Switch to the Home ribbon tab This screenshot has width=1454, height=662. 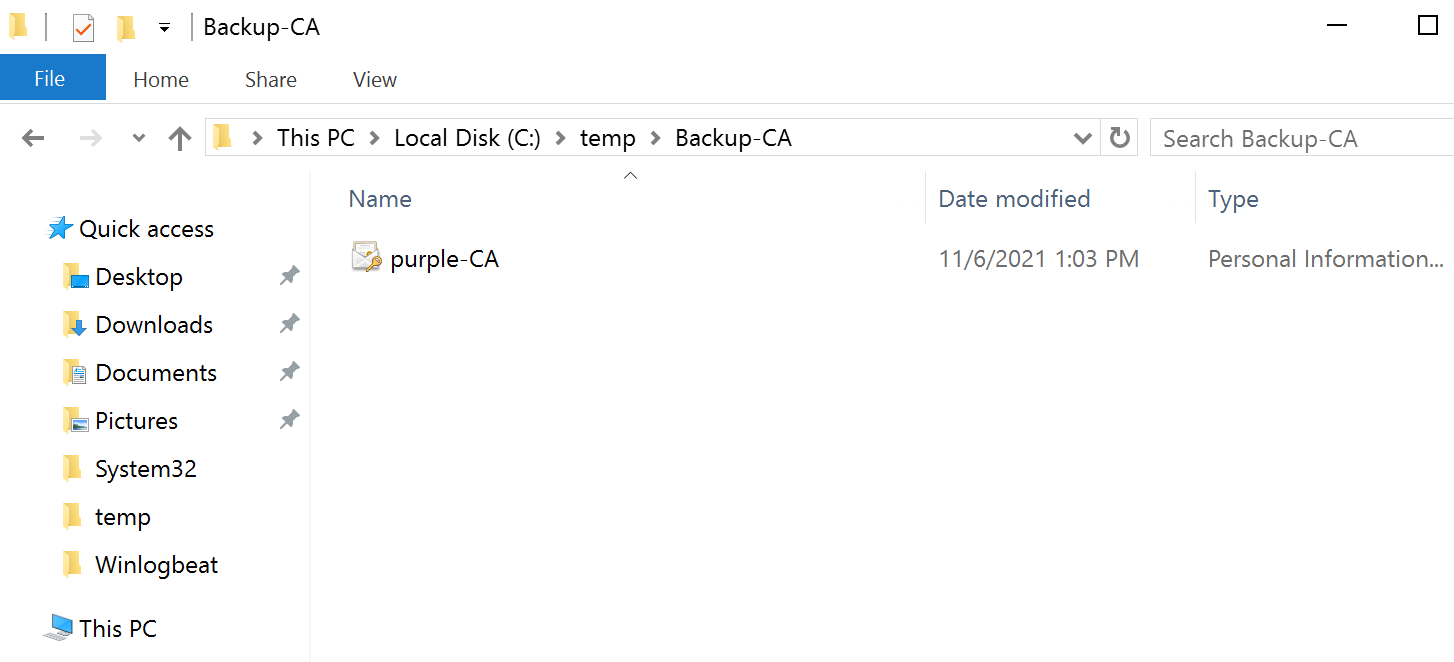click(x=161, y=80)
